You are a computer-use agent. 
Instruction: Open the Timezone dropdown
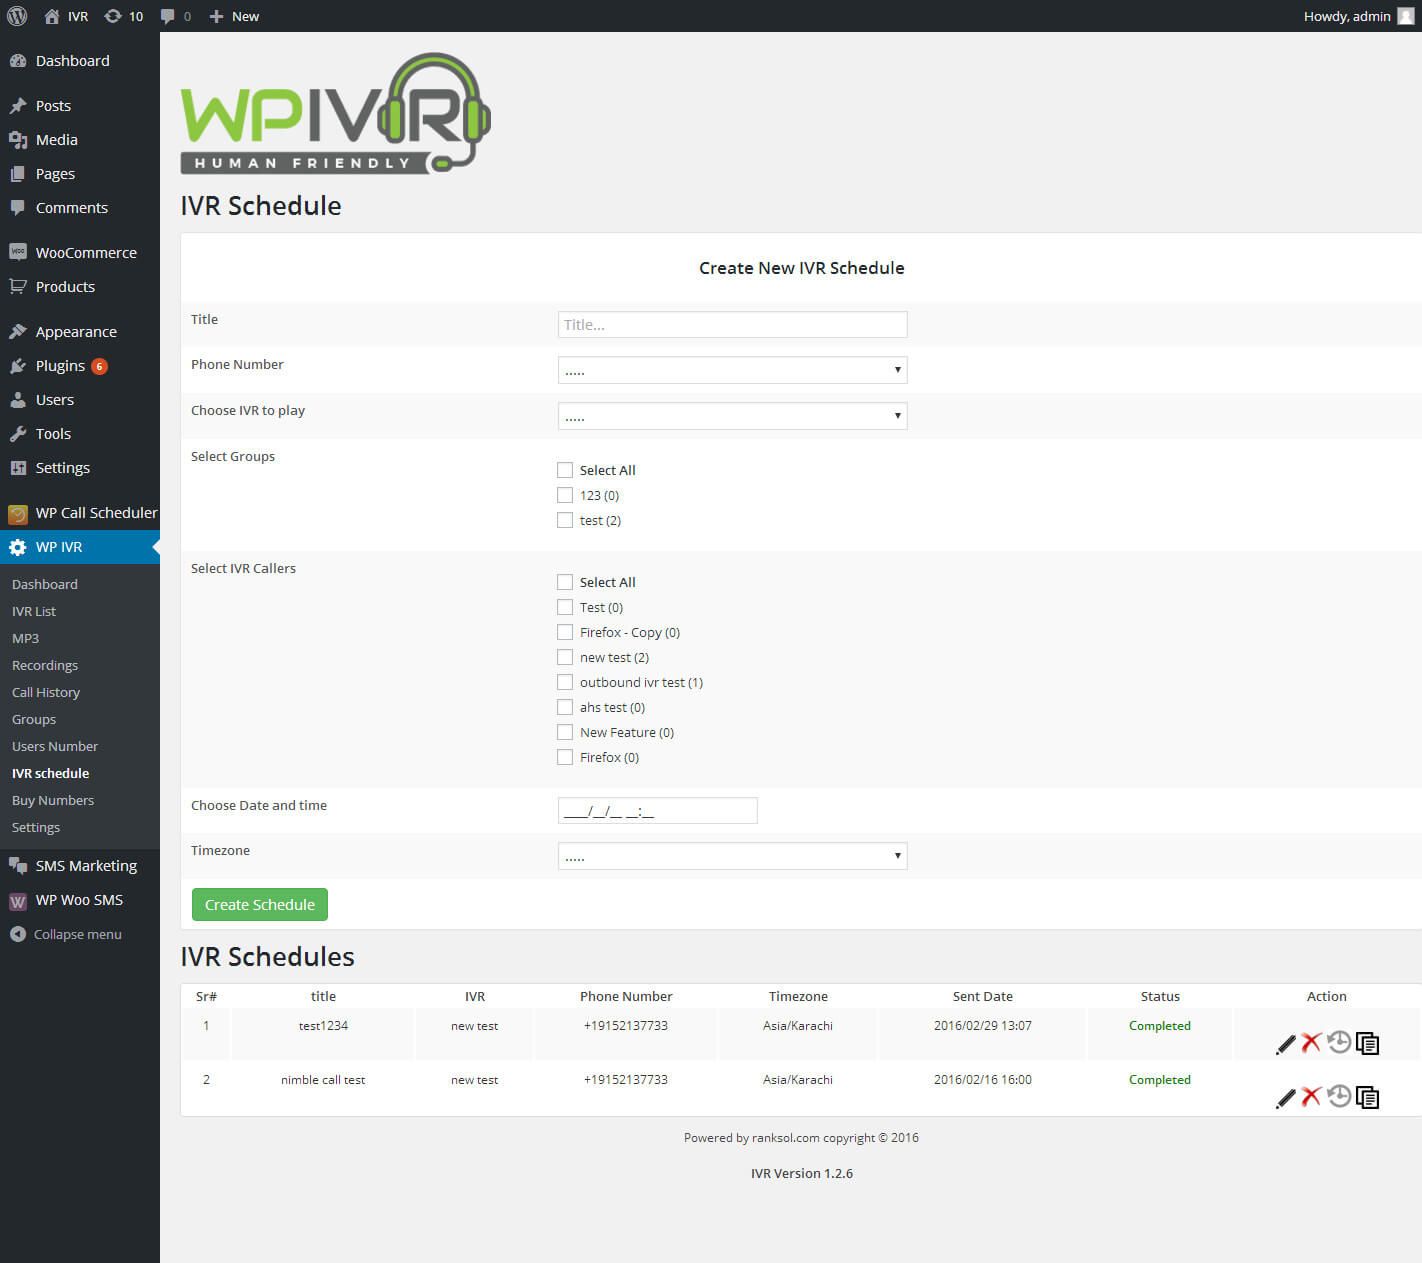(732, 856)
